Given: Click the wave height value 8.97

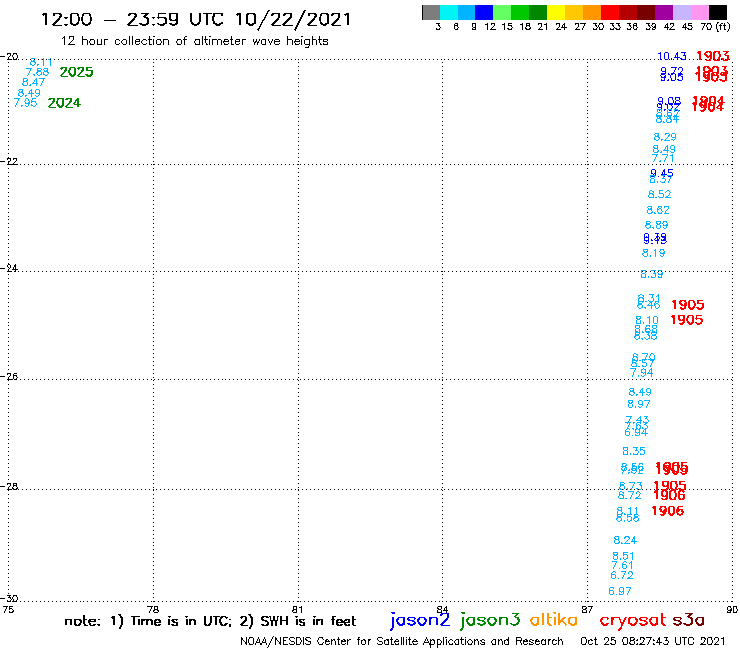Looking at the screenshot, I should [639, 404].
